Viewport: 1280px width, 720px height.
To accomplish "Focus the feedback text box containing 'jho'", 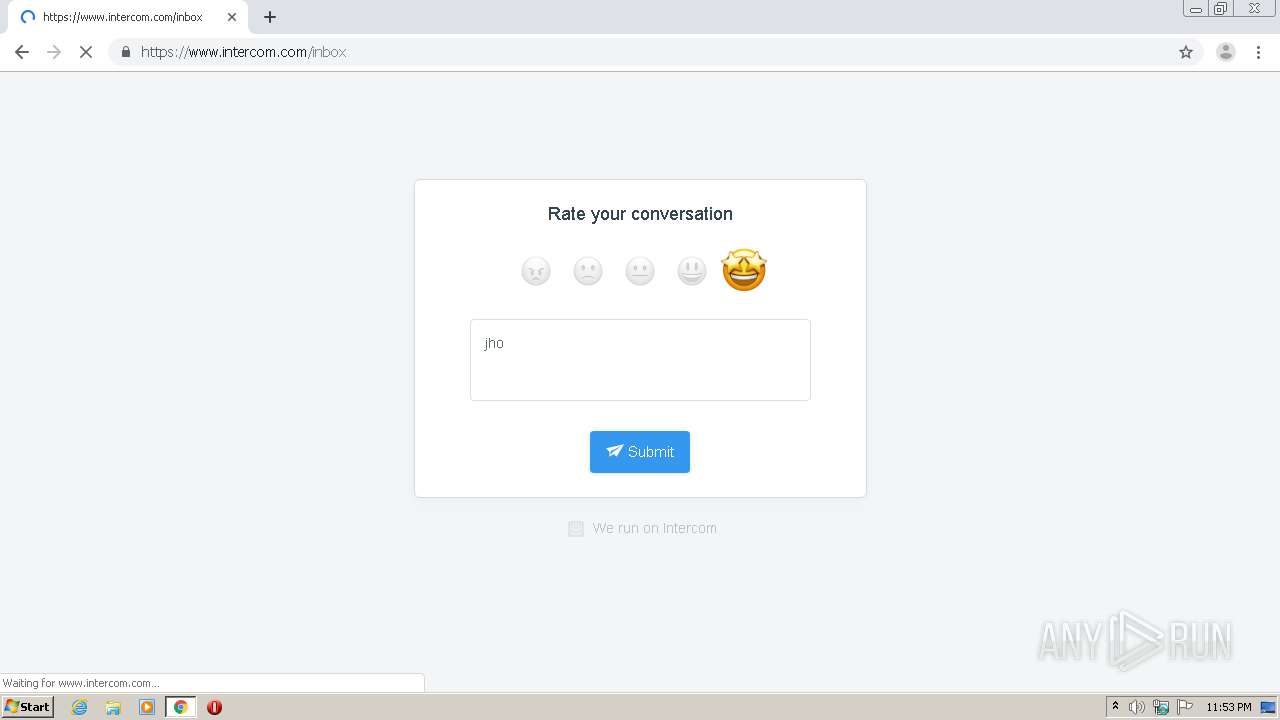I will (640, 360).
